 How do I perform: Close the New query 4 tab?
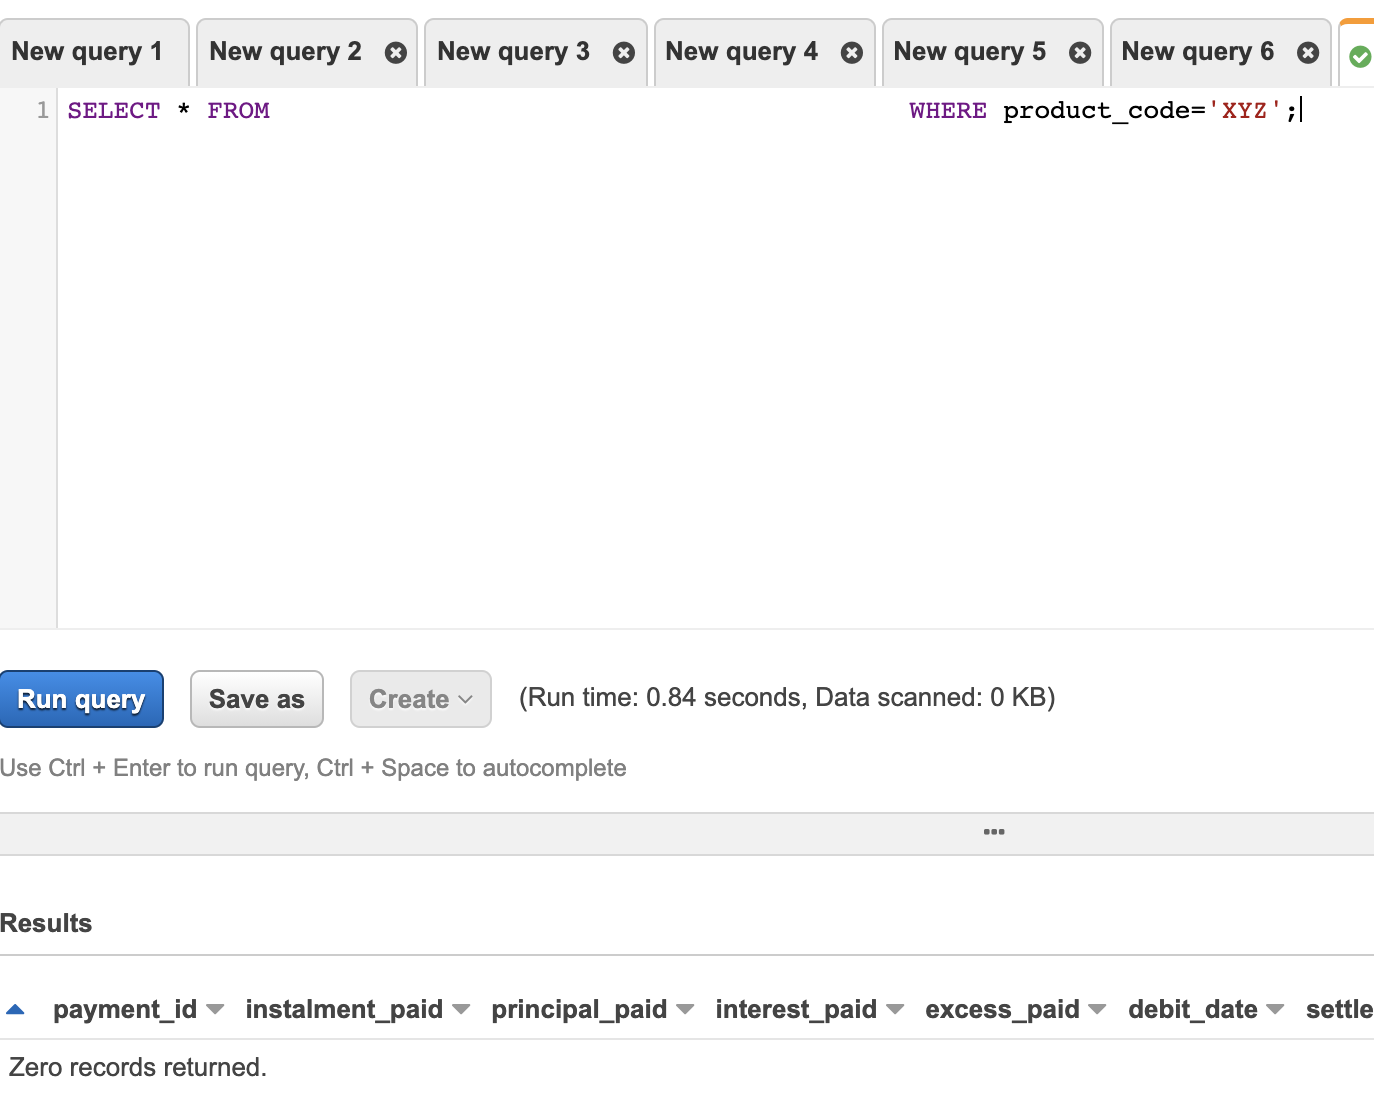click(x=851, y=52)
